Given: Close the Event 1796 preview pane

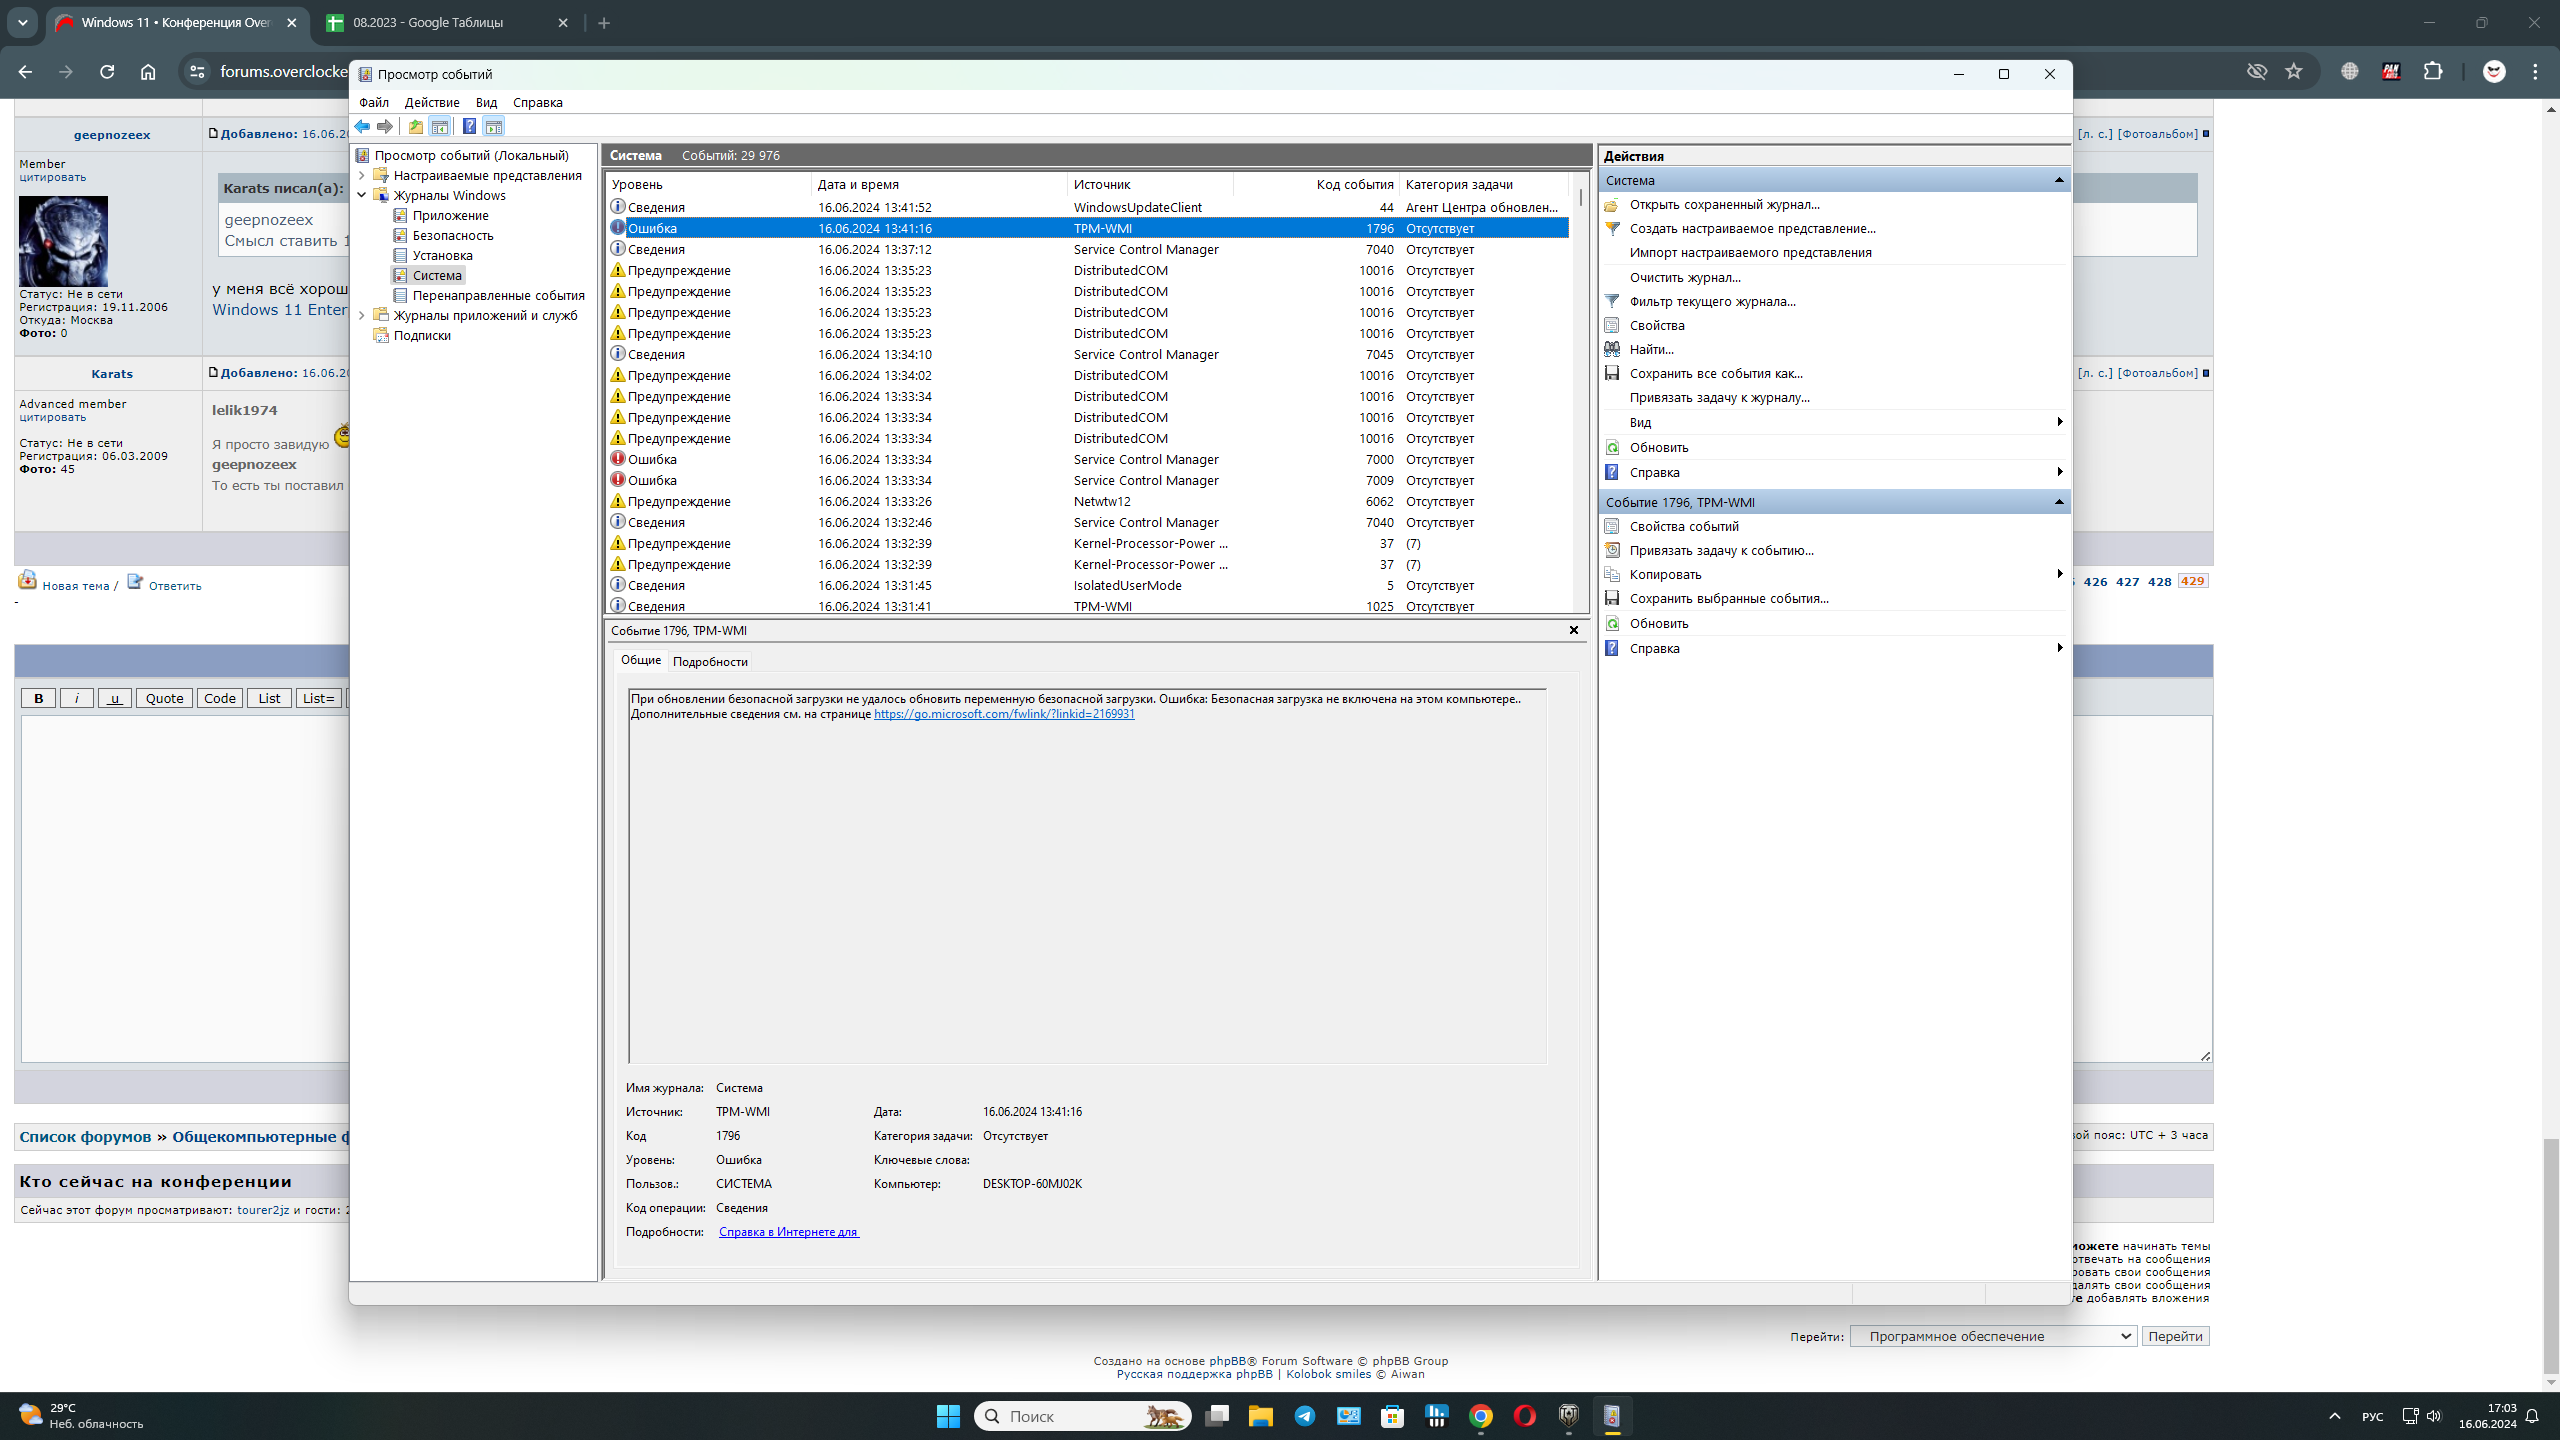Looking at the screenshot, I should pyautogui.click(x=1574, y=630).
